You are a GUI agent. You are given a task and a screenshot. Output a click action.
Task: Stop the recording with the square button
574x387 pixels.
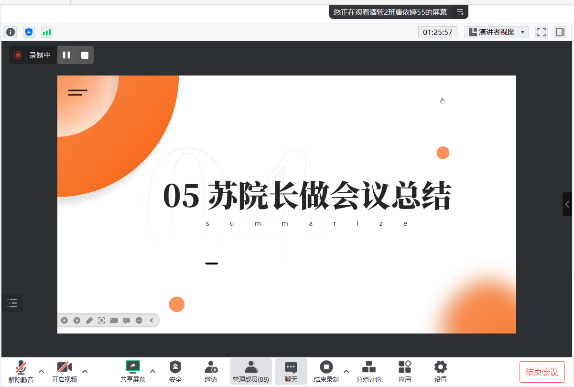click(85, 55)
